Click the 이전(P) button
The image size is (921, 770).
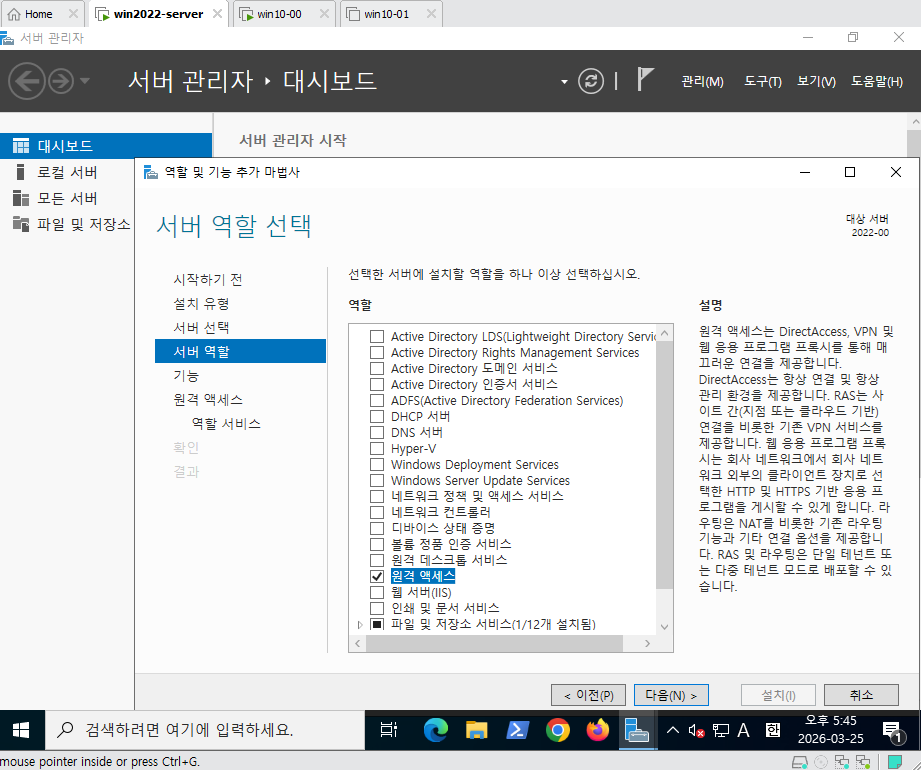[x=589, y=695]
